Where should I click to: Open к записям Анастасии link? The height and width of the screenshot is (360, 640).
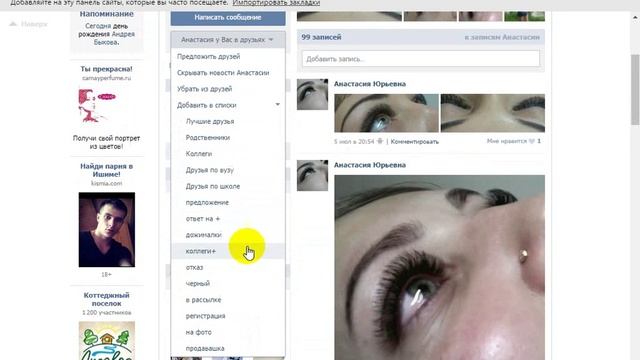502,37
